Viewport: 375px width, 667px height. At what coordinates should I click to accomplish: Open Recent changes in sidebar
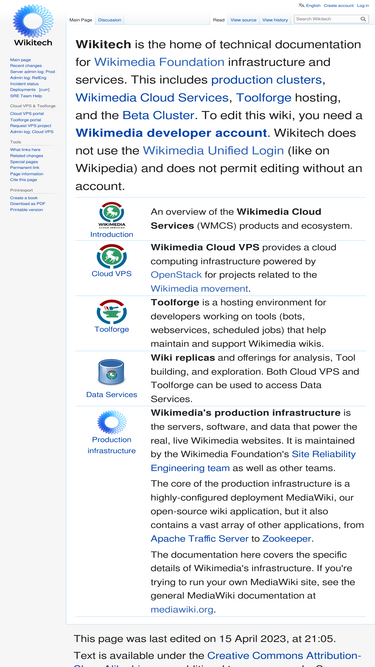tap(26, 66)
